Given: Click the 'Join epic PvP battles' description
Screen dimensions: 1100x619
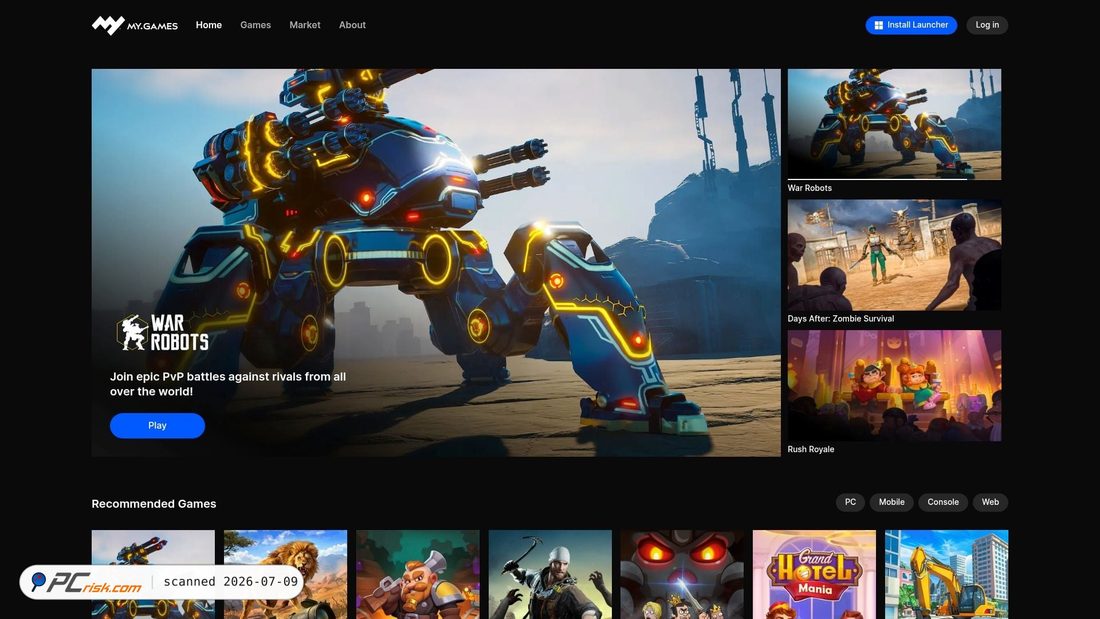Looking at the screenshot, I should coord(228,384).
